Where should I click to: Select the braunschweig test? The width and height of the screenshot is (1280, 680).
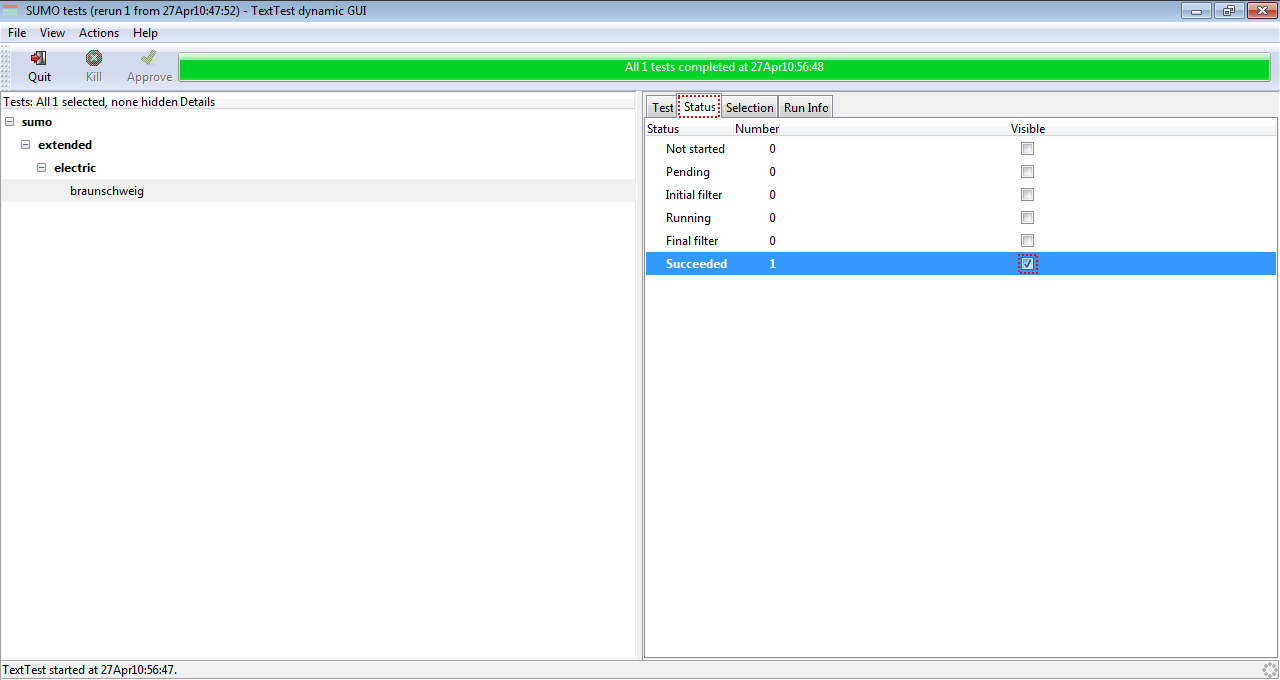tap(107, 191)
